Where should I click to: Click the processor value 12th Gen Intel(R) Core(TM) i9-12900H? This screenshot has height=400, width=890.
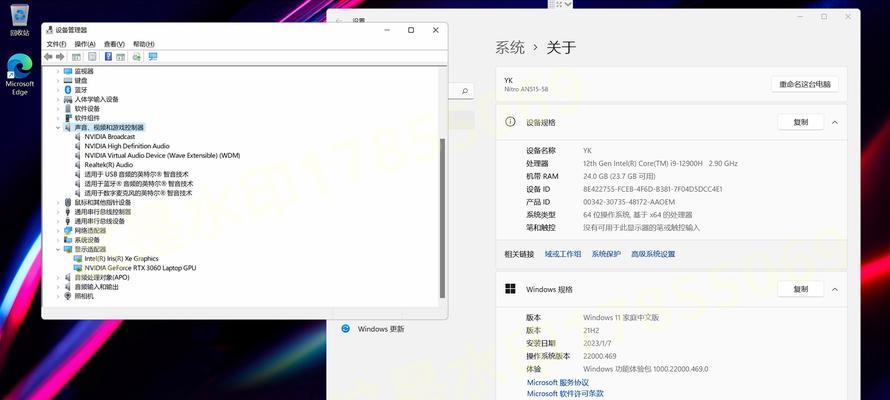[643, 163]
